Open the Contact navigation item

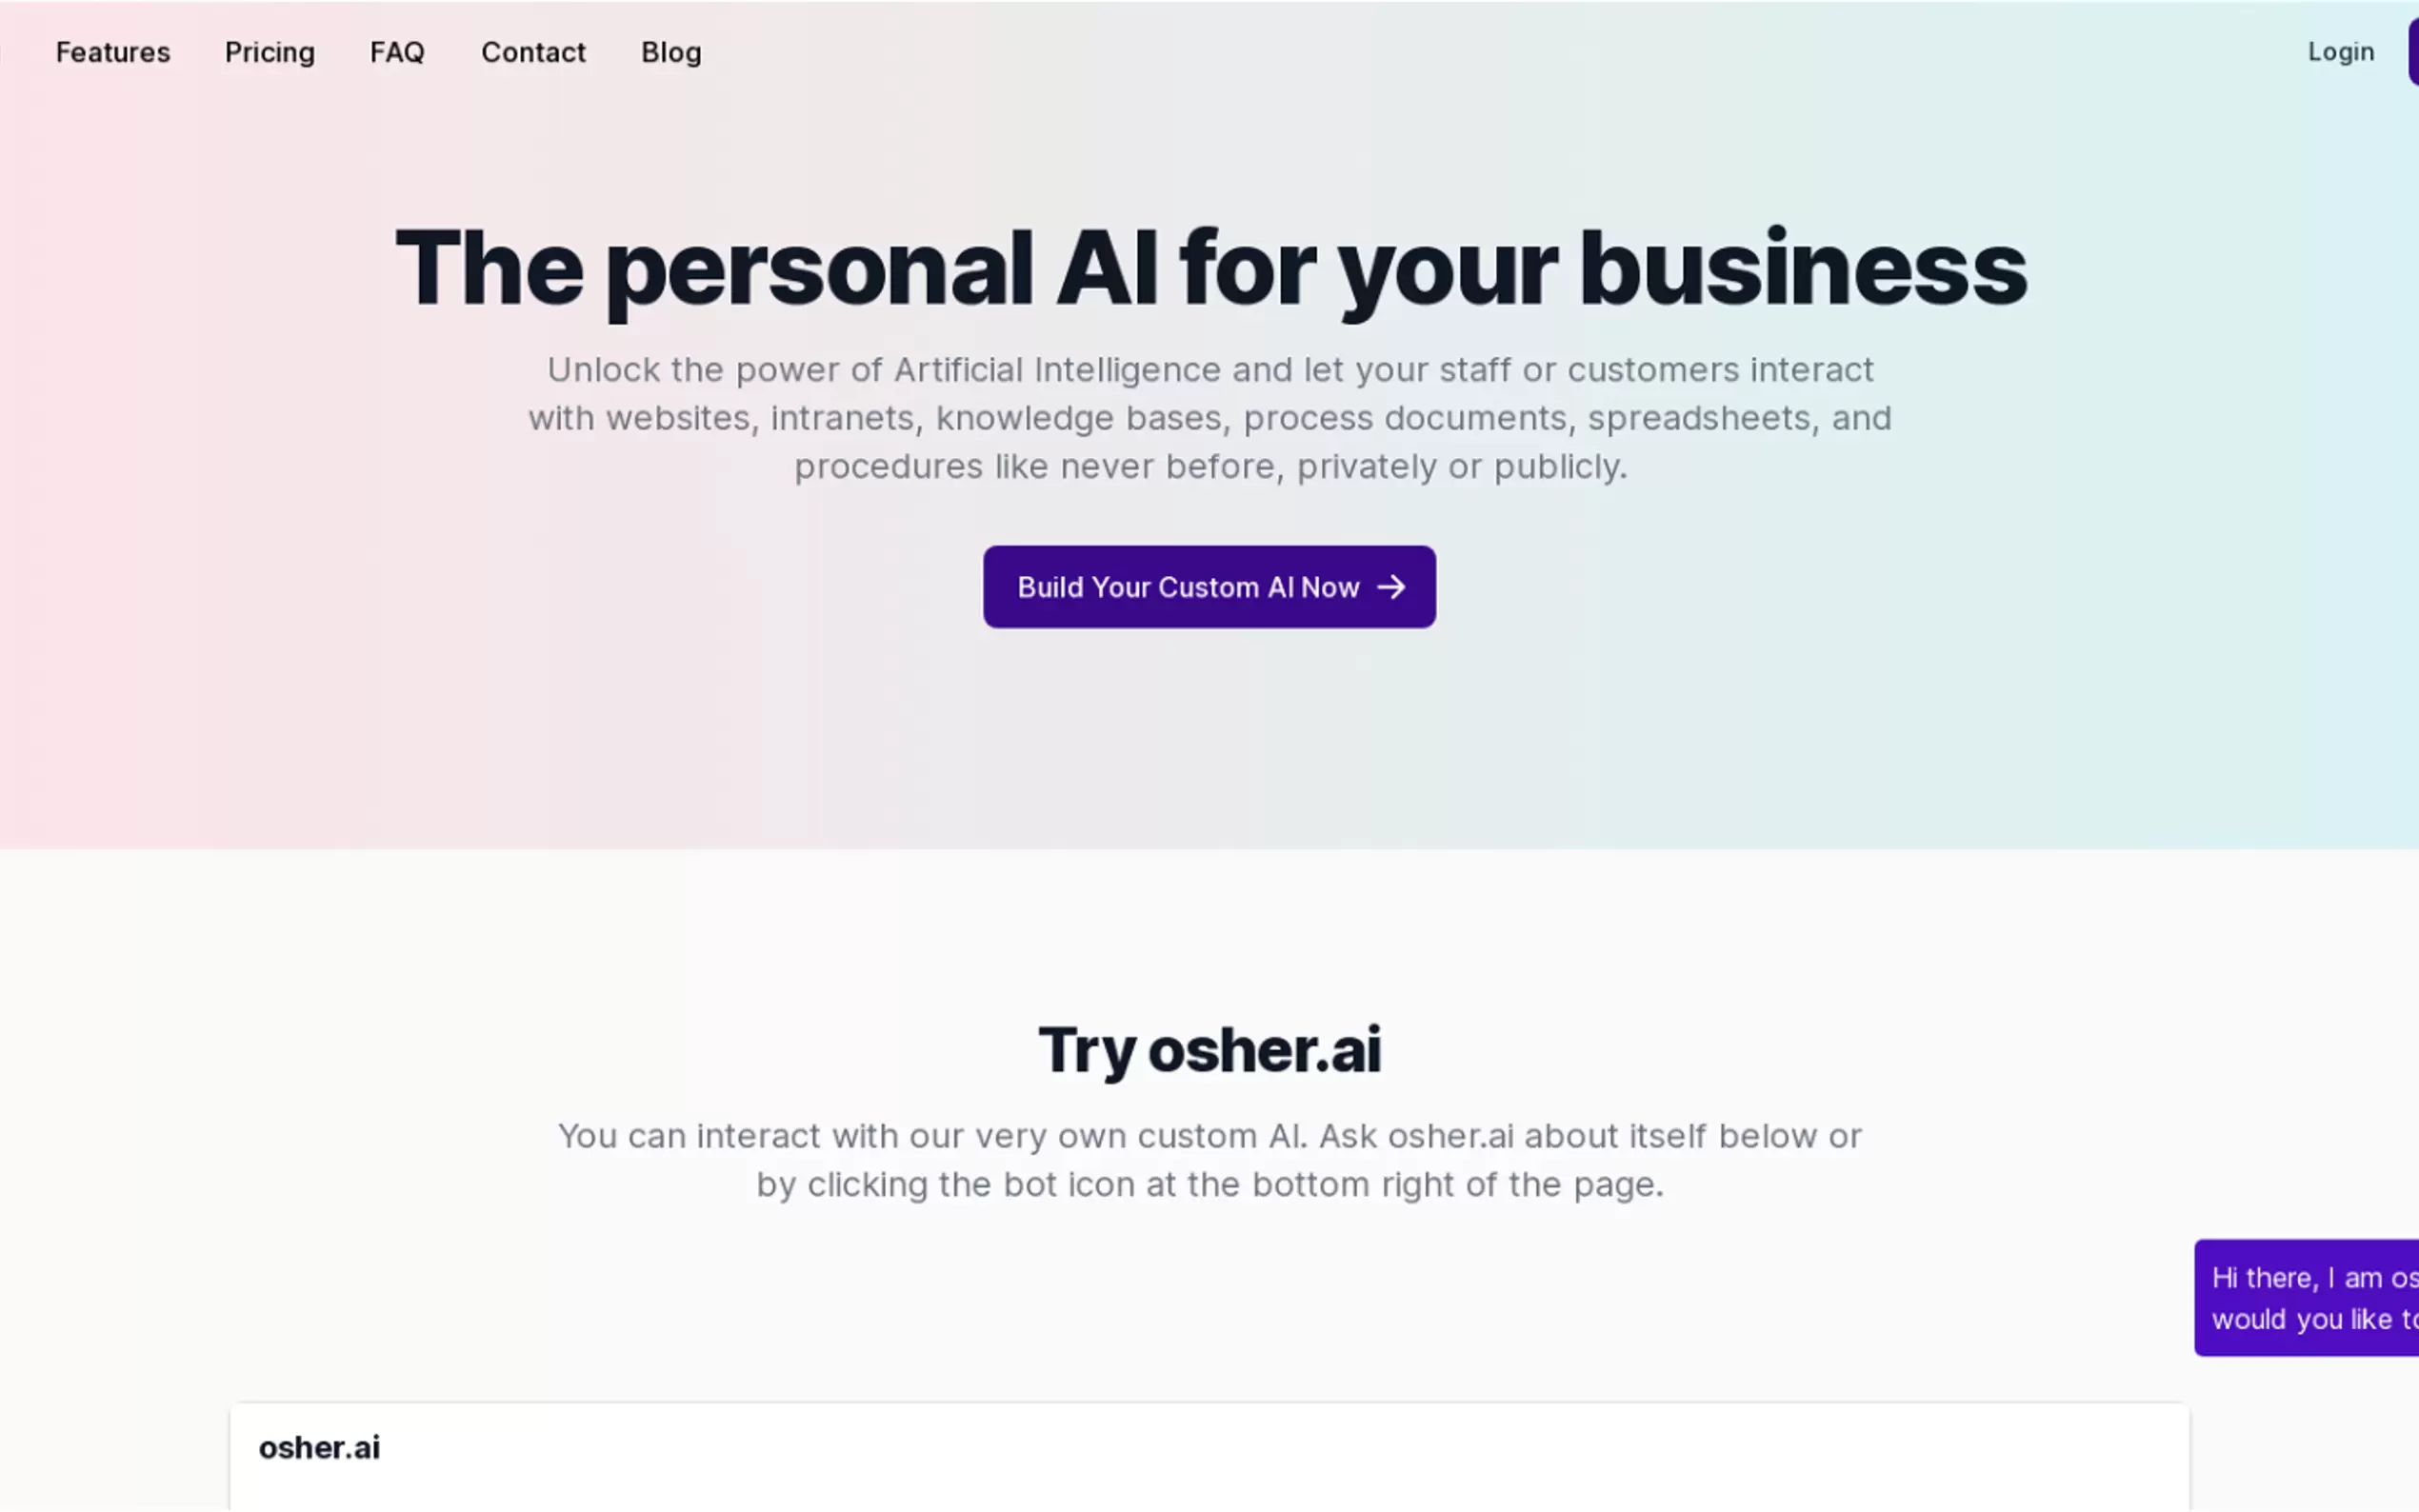point(533,52)
